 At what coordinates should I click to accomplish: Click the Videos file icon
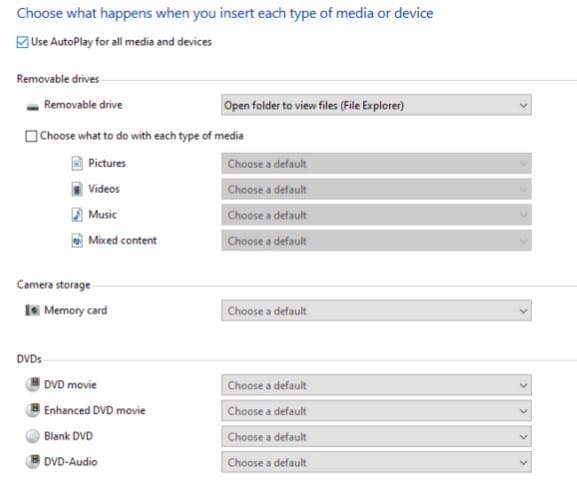[x=77, y=189]
